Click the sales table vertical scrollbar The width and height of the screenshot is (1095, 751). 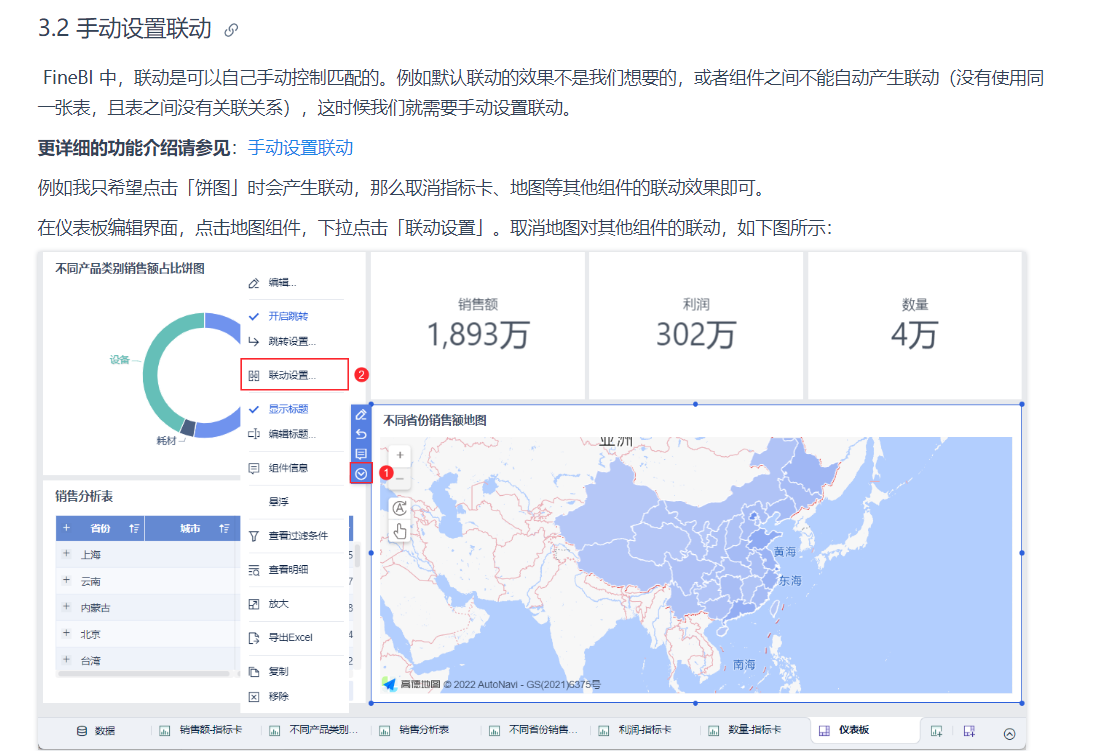(x=357, y=555)
